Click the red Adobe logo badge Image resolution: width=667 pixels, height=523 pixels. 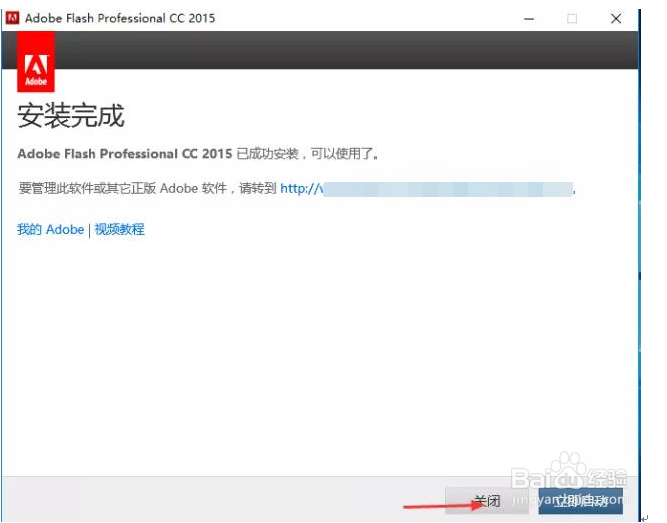point(36,62)
